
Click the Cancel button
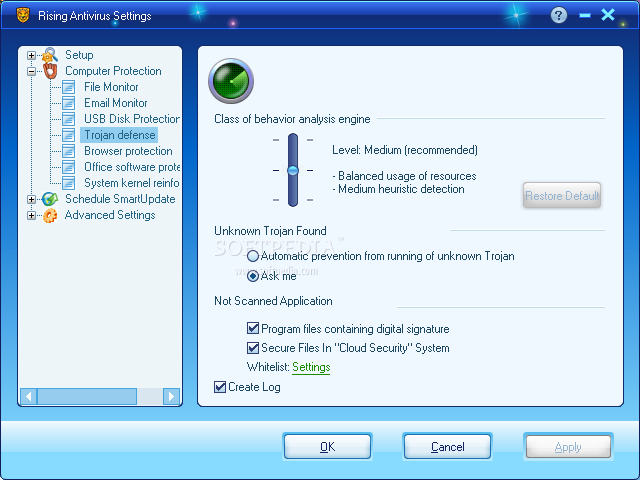(x=447, y=447)
